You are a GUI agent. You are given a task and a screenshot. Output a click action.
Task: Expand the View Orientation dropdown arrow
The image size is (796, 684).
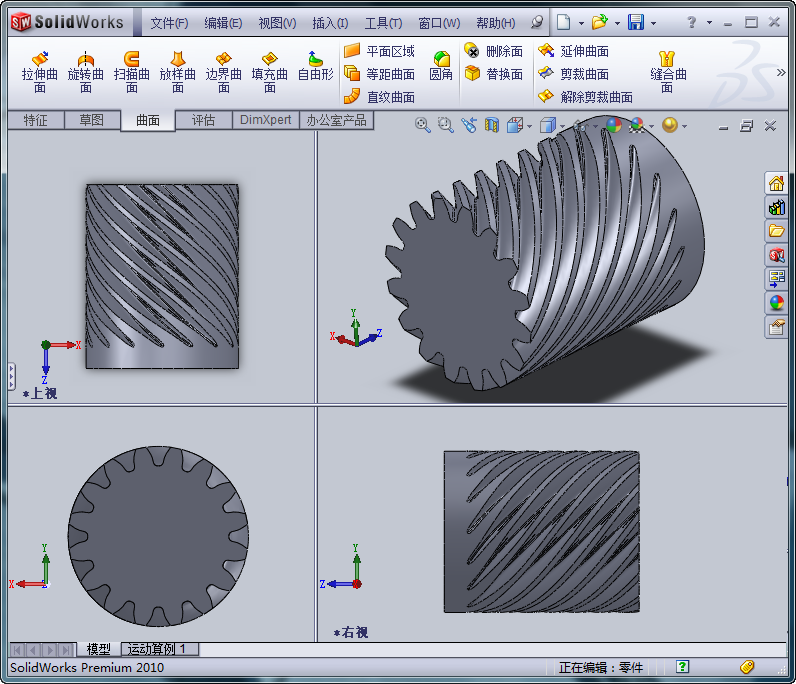click(x=529, y=126)
